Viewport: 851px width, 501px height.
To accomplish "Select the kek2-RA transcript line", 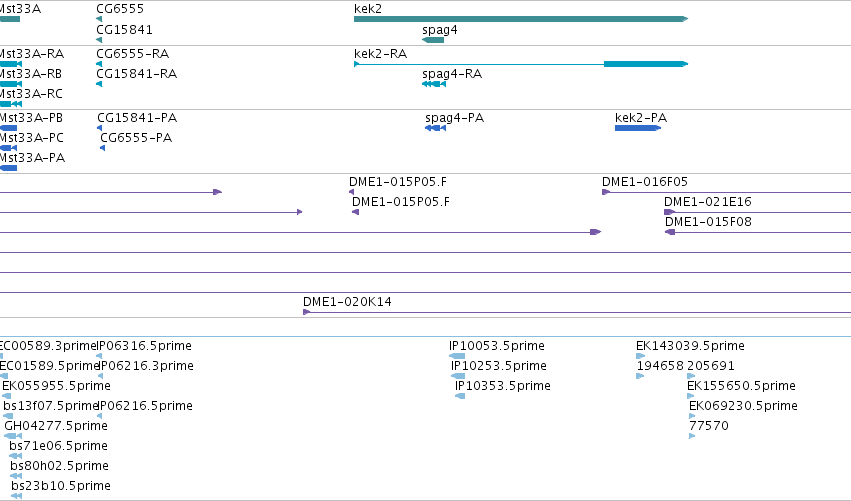I will click(x=521, y=64).
